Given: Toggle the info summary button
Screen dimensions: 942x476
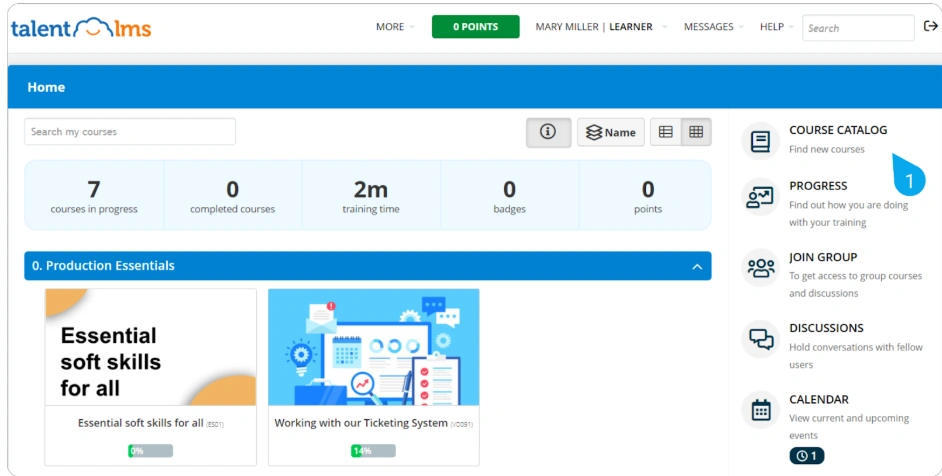Looking at the screenshot, I should [548, 132].
